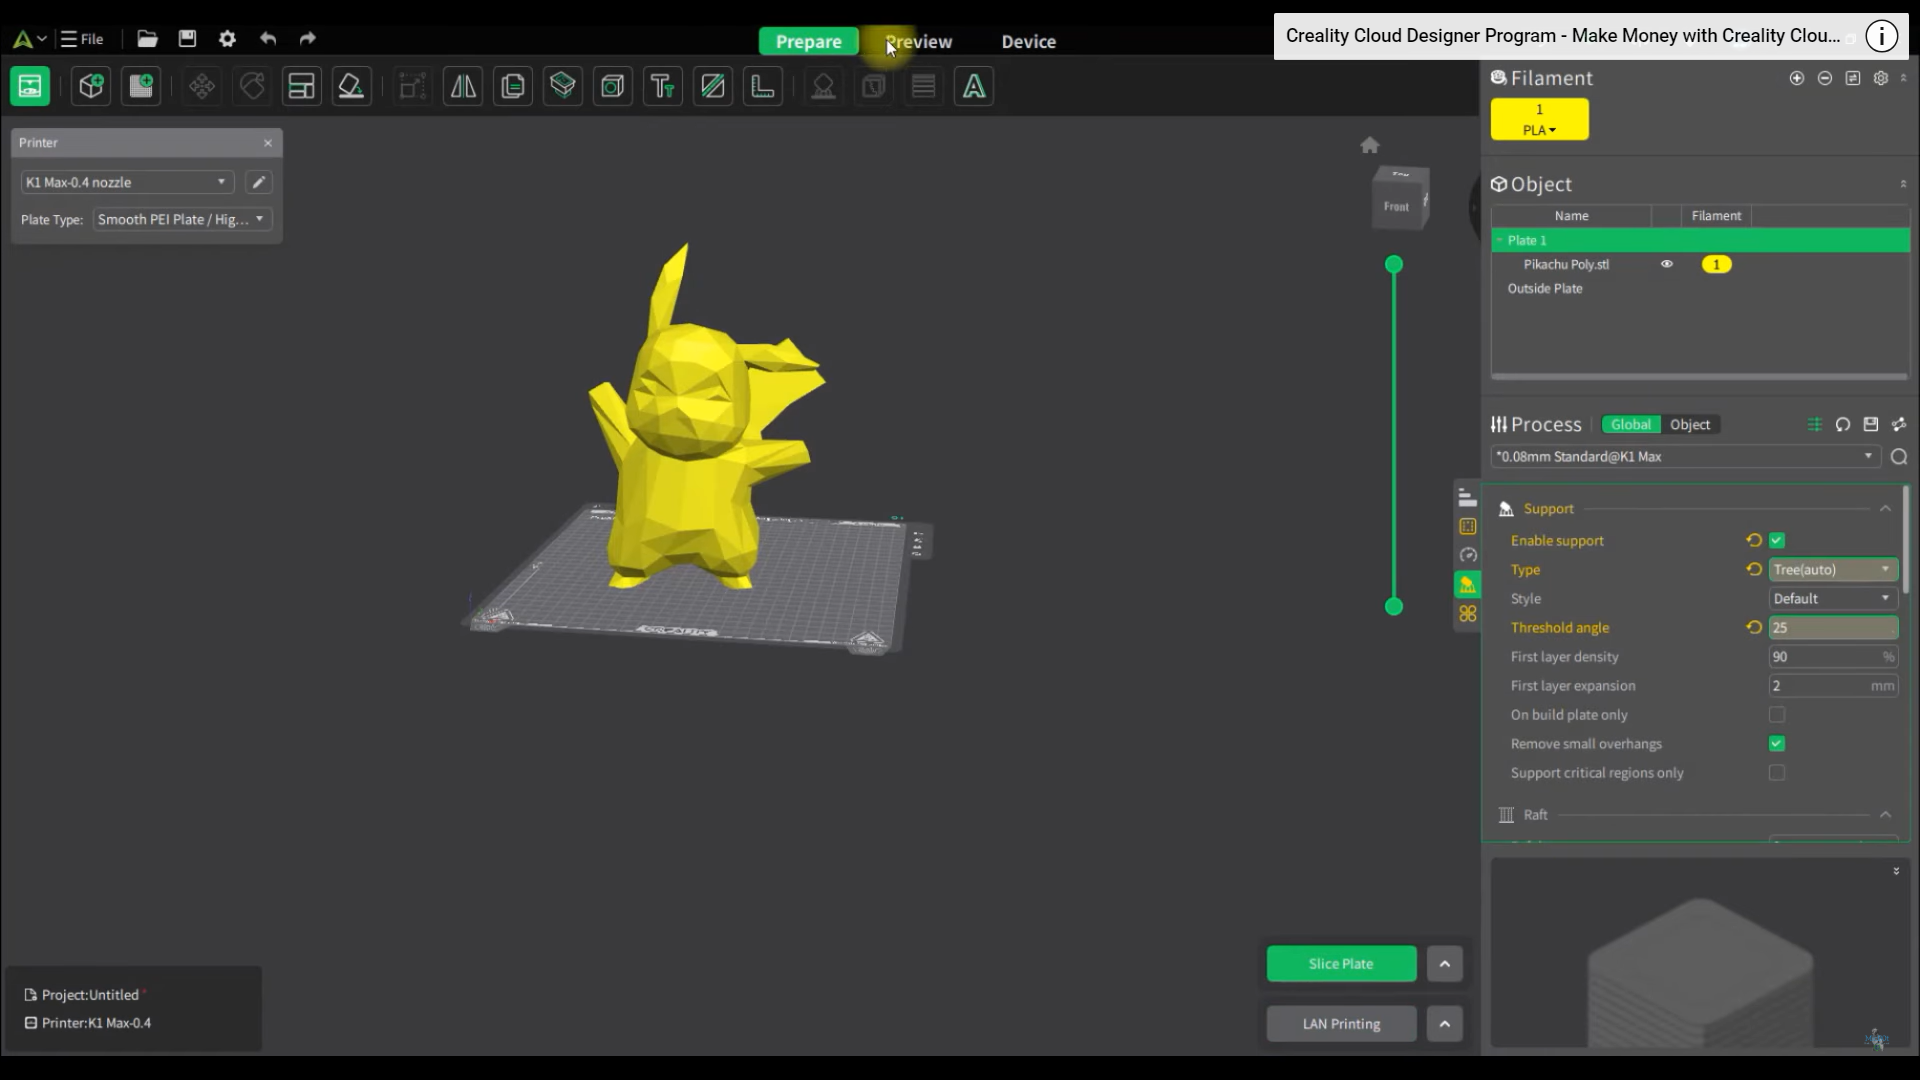Screen dimensions: 1920x1080
Task: Open Quality settings side tab
Action: [x=1468, y=497]
